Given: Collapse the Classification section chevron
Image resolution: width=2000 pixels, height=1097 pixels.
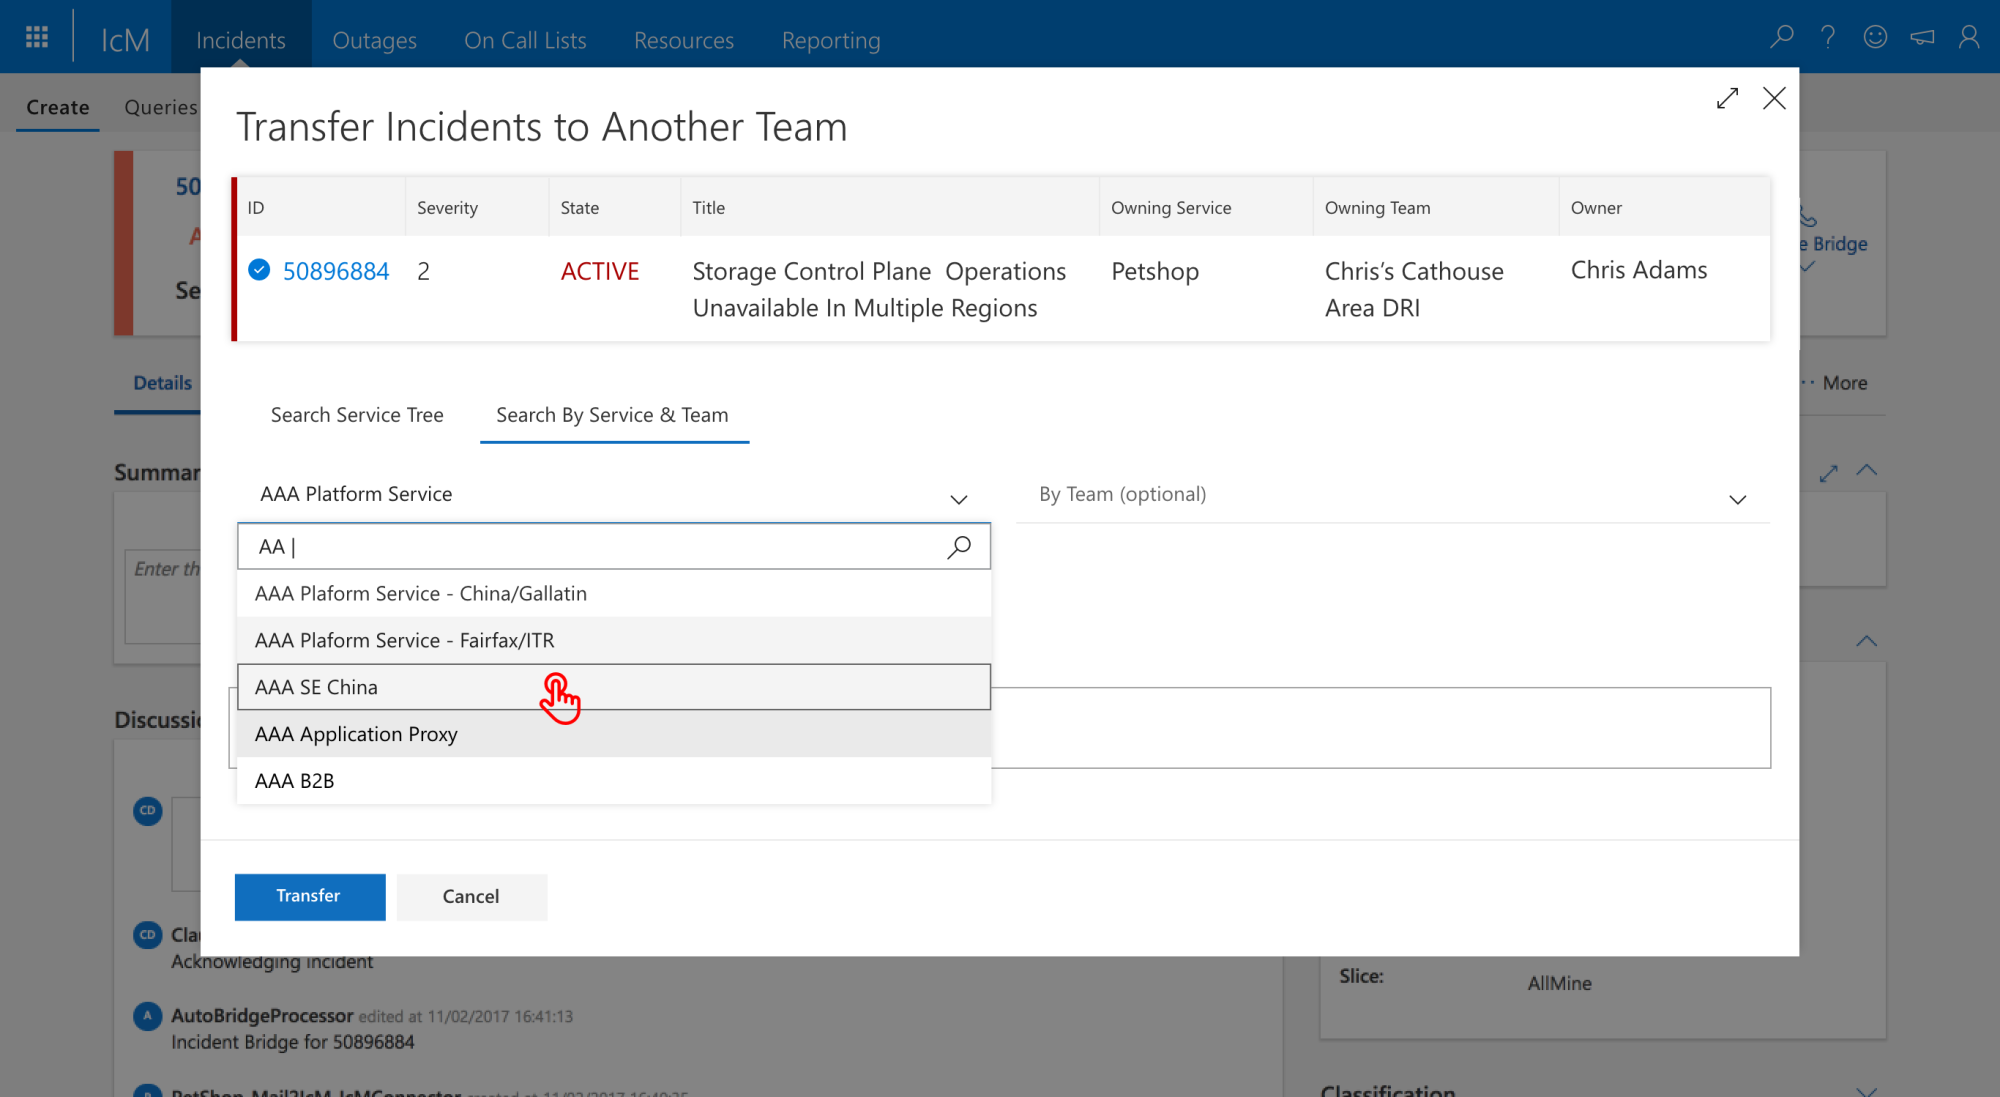Looking at the screenshot, I should point(1866,1090).
